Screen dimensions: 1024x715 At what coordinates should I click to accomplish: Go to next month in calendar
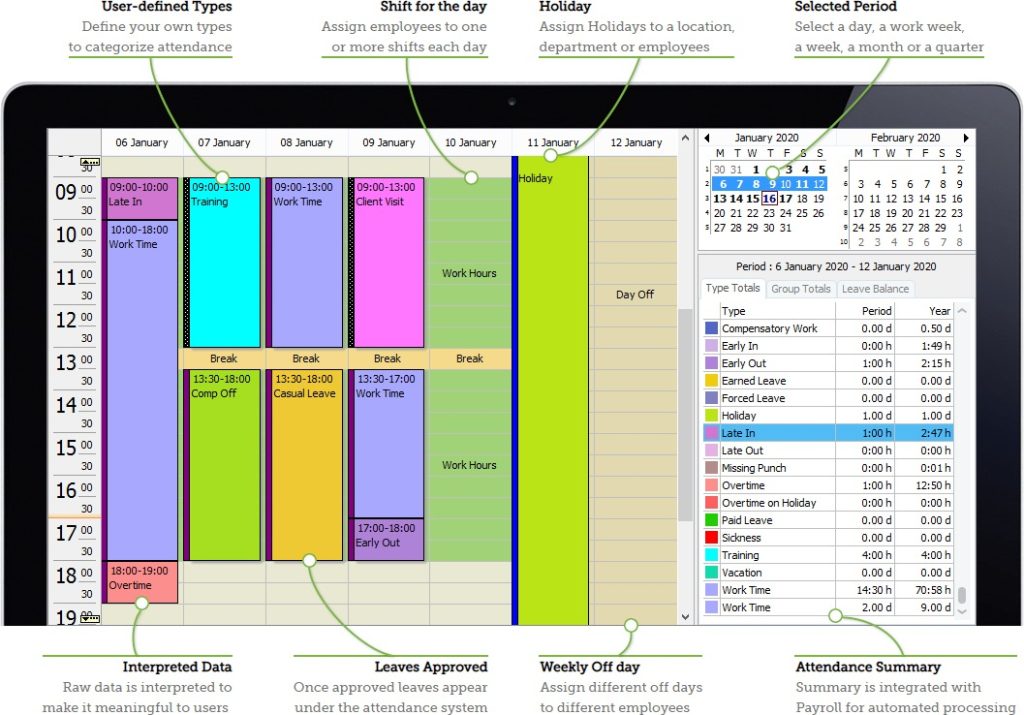966,138
